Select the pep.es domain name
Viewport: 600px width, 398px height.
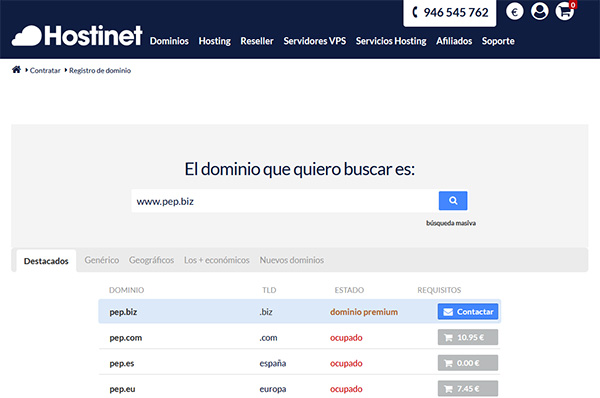tap(122, 364)
